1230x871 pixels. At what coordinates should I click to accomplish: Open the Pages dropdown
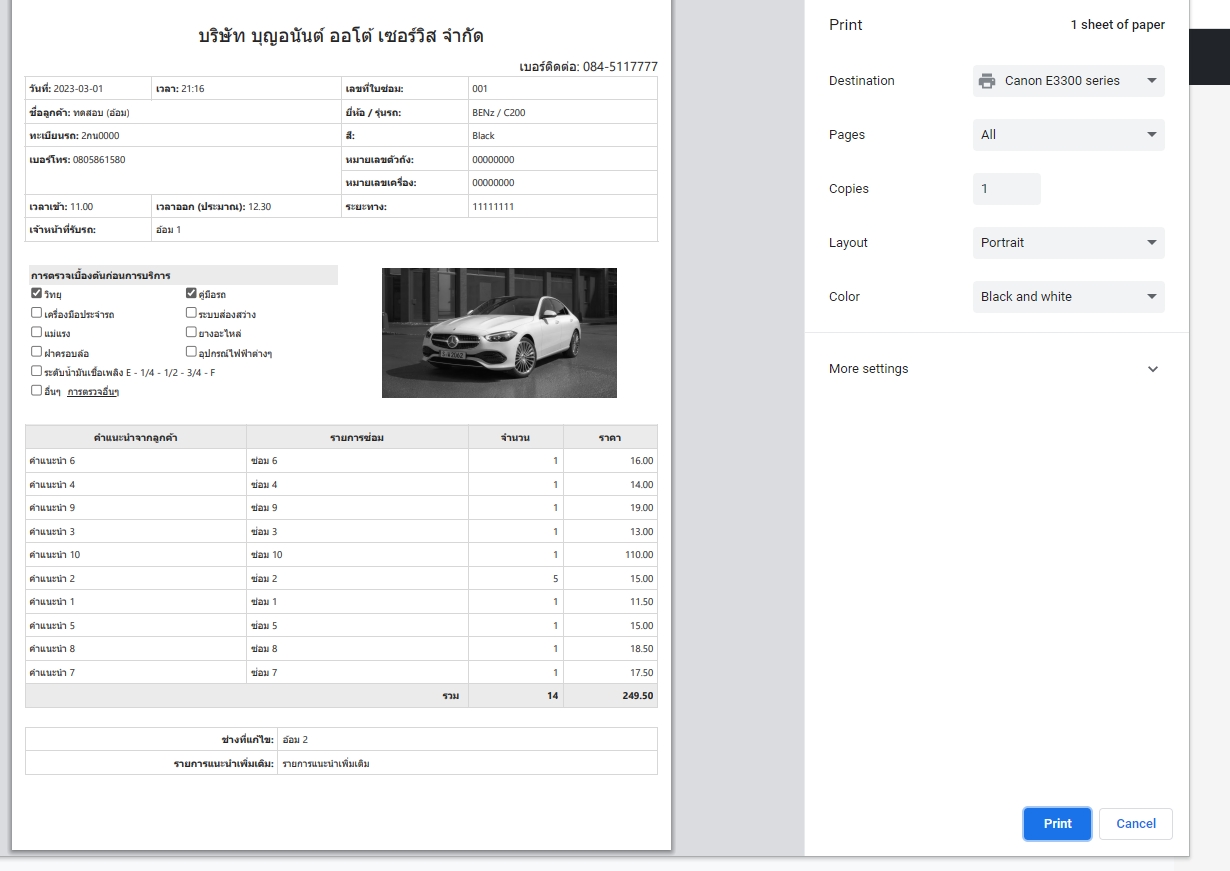pyautogui.click(x=1068, y=135)
